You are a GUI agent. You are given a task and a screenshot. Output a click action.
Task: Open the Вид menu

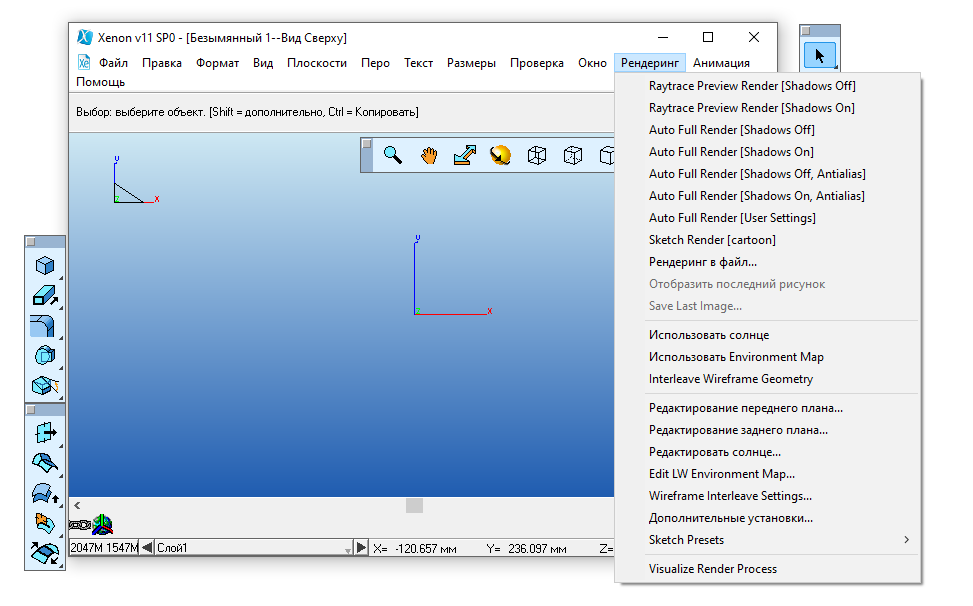pyautogui.click(x=263, y=63)
